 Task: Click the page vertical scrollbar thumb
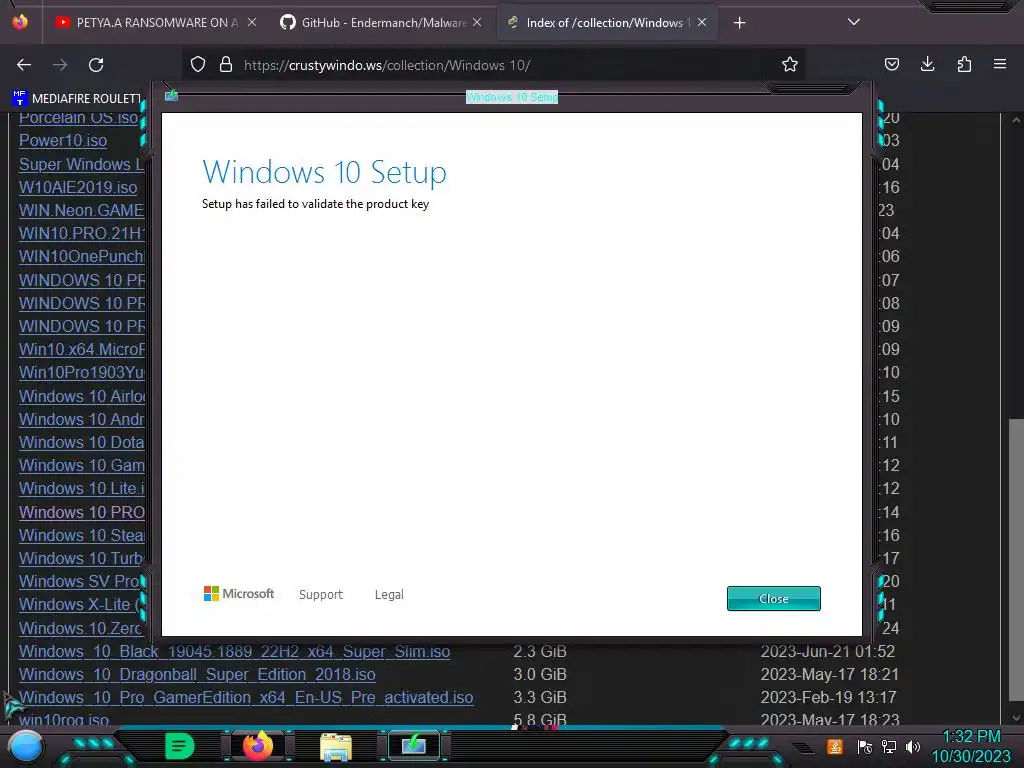pos(1016,558)
